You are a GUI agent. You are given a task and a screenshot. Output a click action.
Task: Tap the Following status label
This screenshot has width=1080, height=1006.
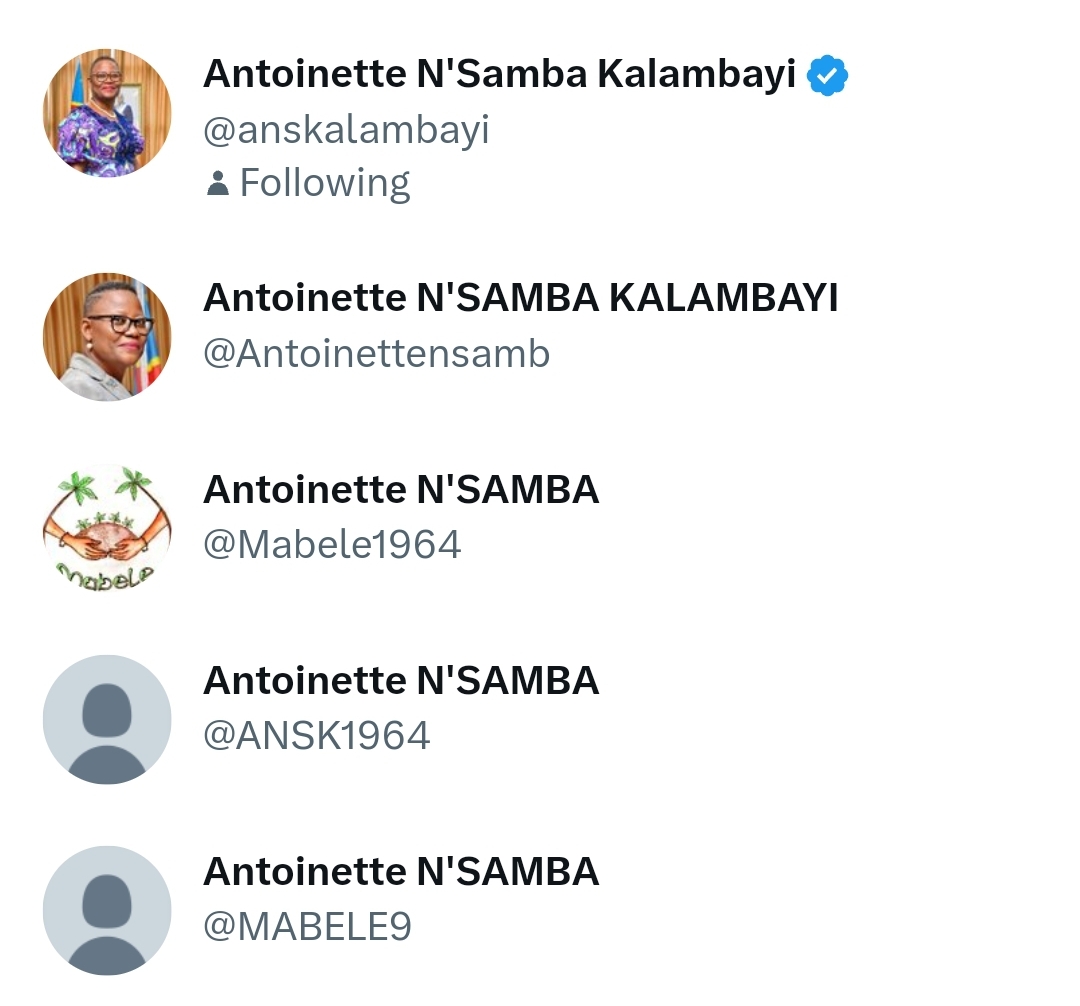tap(324, 183)
